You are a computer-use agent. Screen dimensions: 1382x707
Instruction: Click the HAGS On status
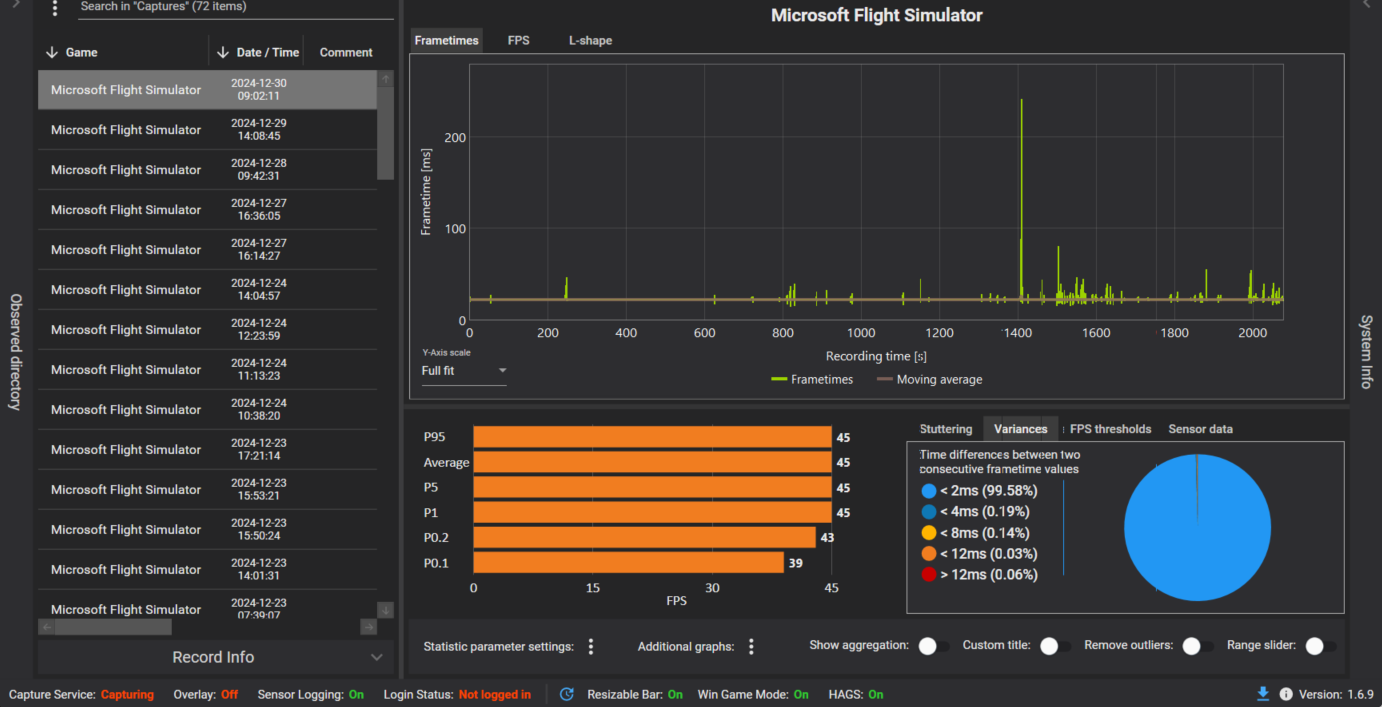876,695
